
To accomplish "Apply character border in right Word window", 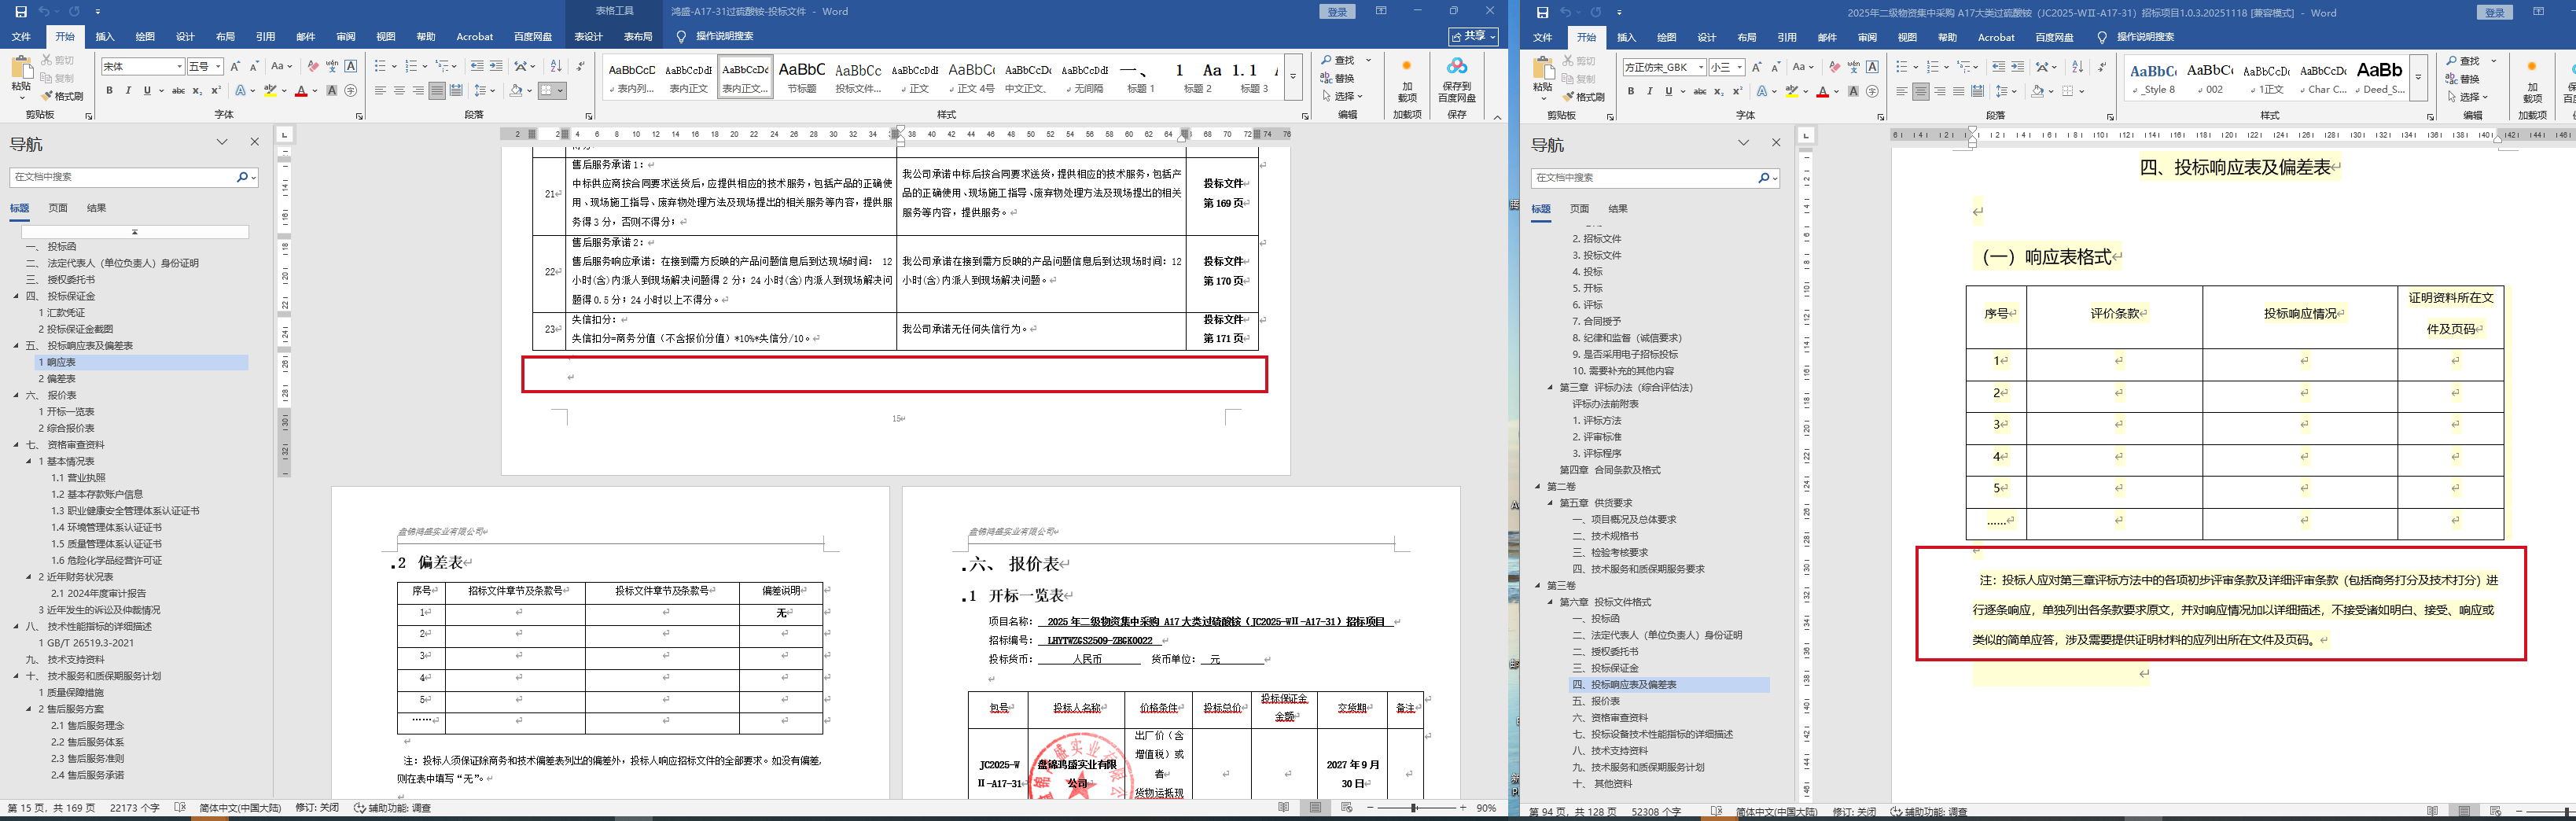I will click(1872, 67).
